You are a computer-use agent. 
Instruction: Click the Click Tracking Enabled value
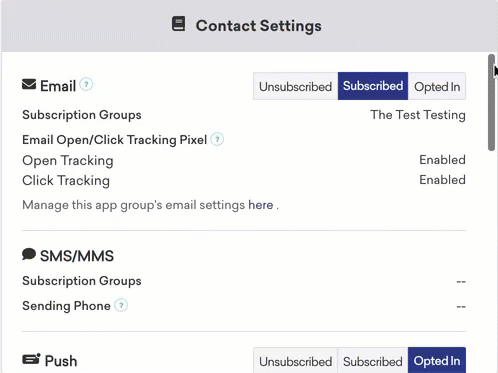point(442,180)
